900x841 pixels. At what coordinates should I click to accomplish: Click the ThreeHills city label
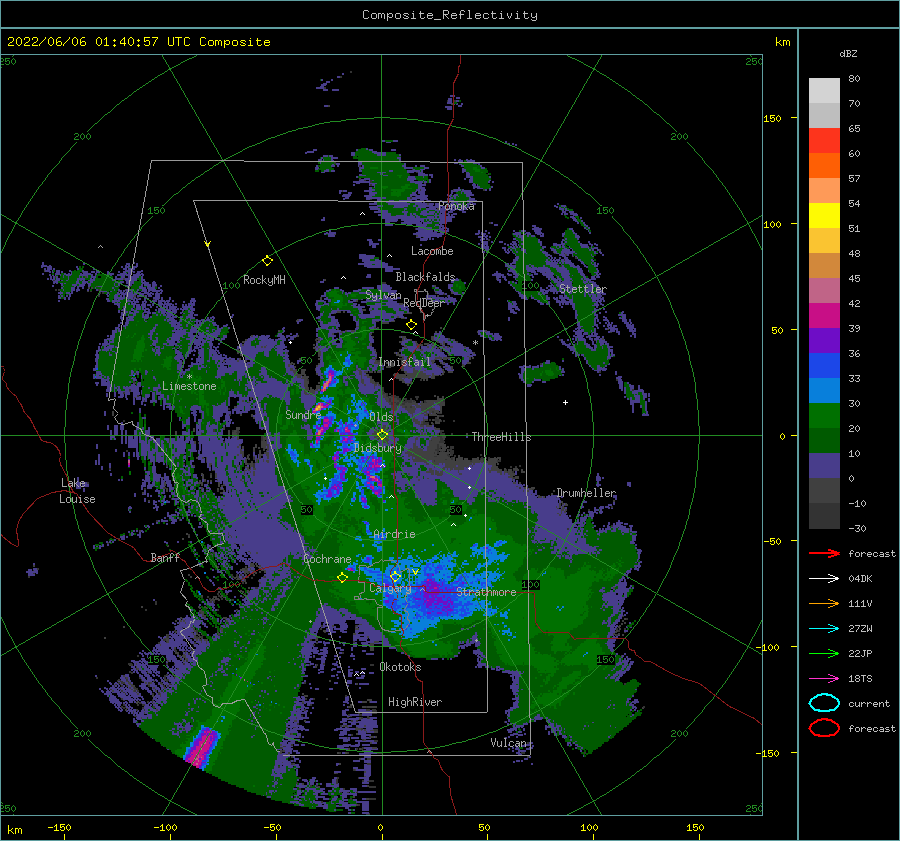[x=501, y=437]
